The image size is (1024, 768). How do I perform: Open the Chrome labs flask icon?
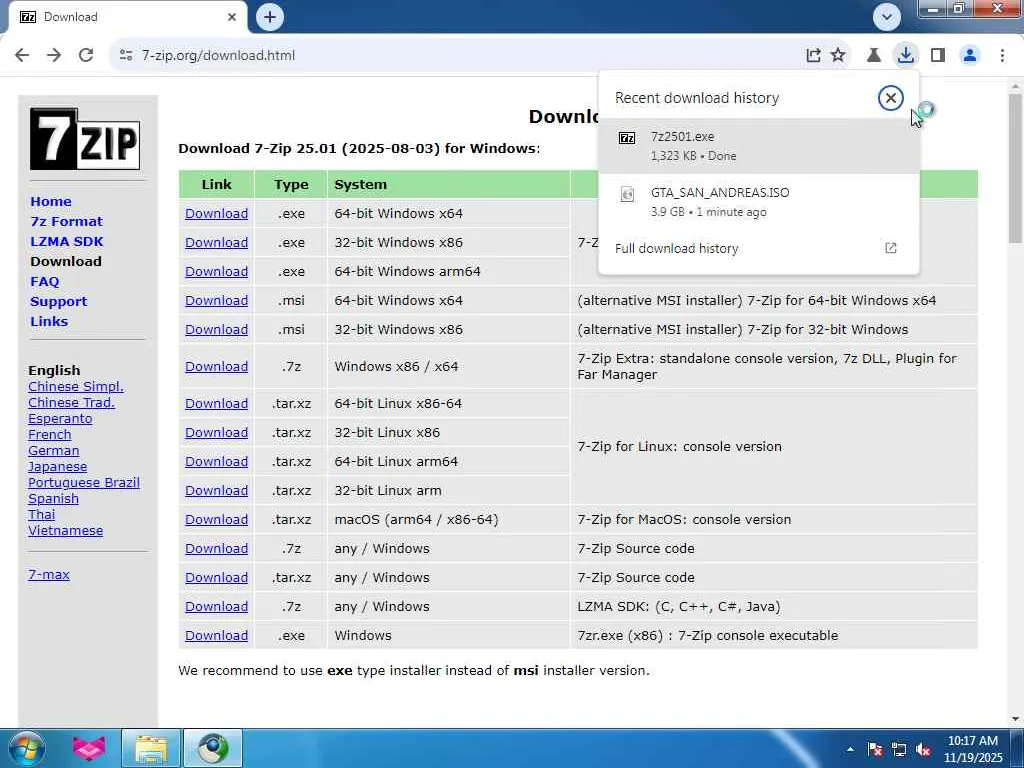point(874,56)
